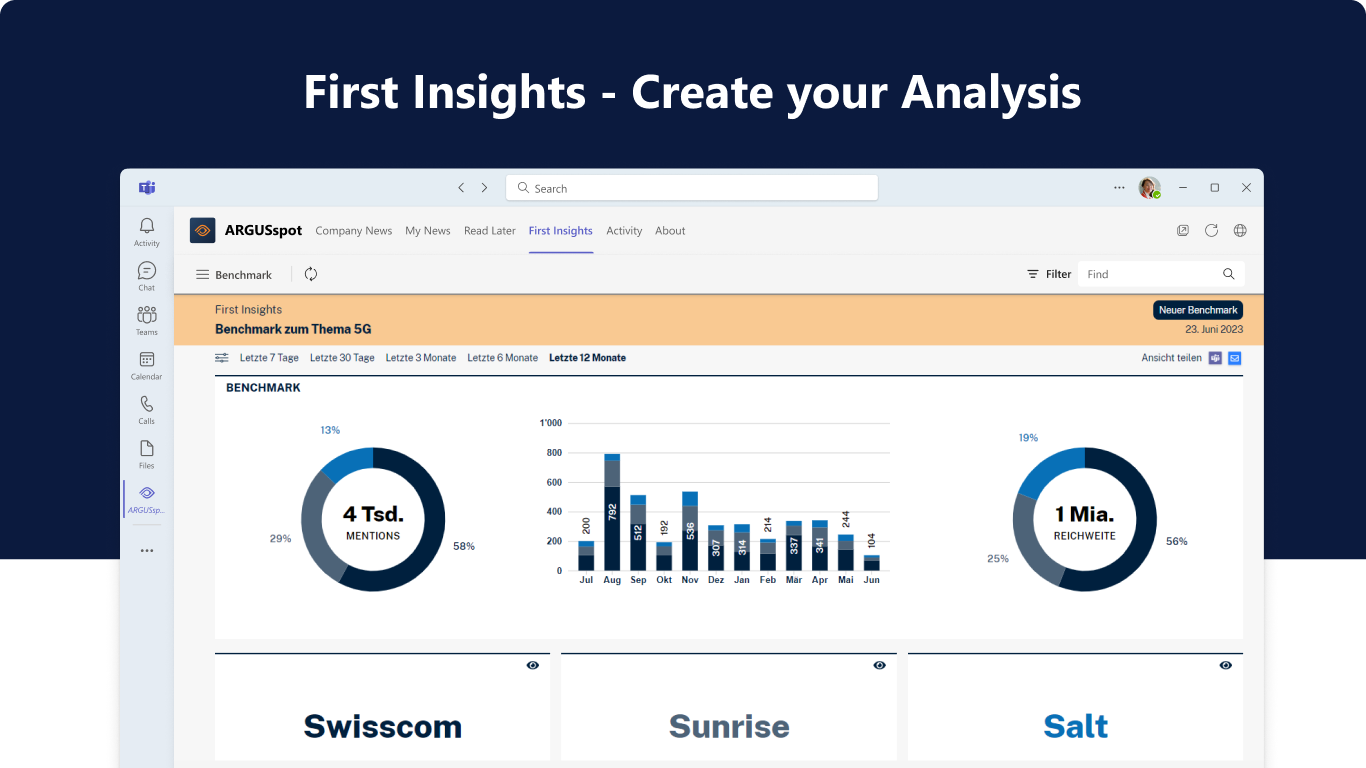Viewport: 1366px width, 768px height.
Task: Click the Benchmark zum Thema 5G title
Action: 293,329
